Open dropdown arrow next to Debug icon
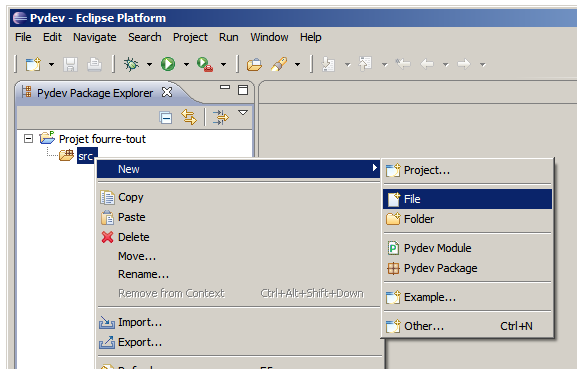This screenshot has height=369, width=577. pyautogui.click(x=149, y=64)
